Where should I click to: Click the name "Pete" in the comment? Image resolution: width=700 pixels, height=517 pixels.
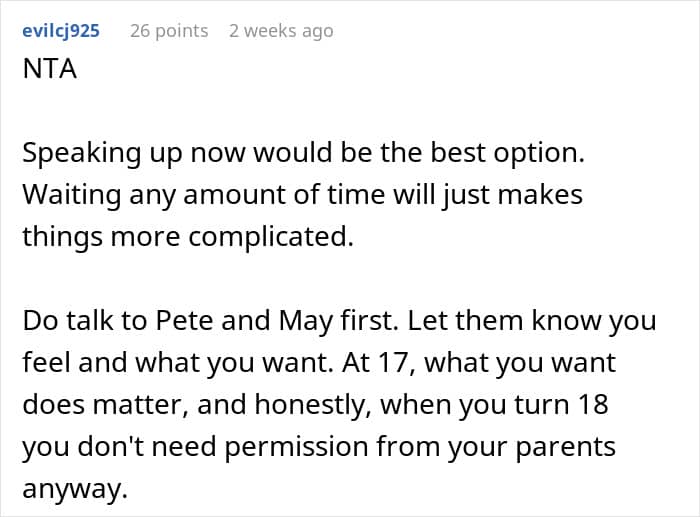click(x=182, y=322)
